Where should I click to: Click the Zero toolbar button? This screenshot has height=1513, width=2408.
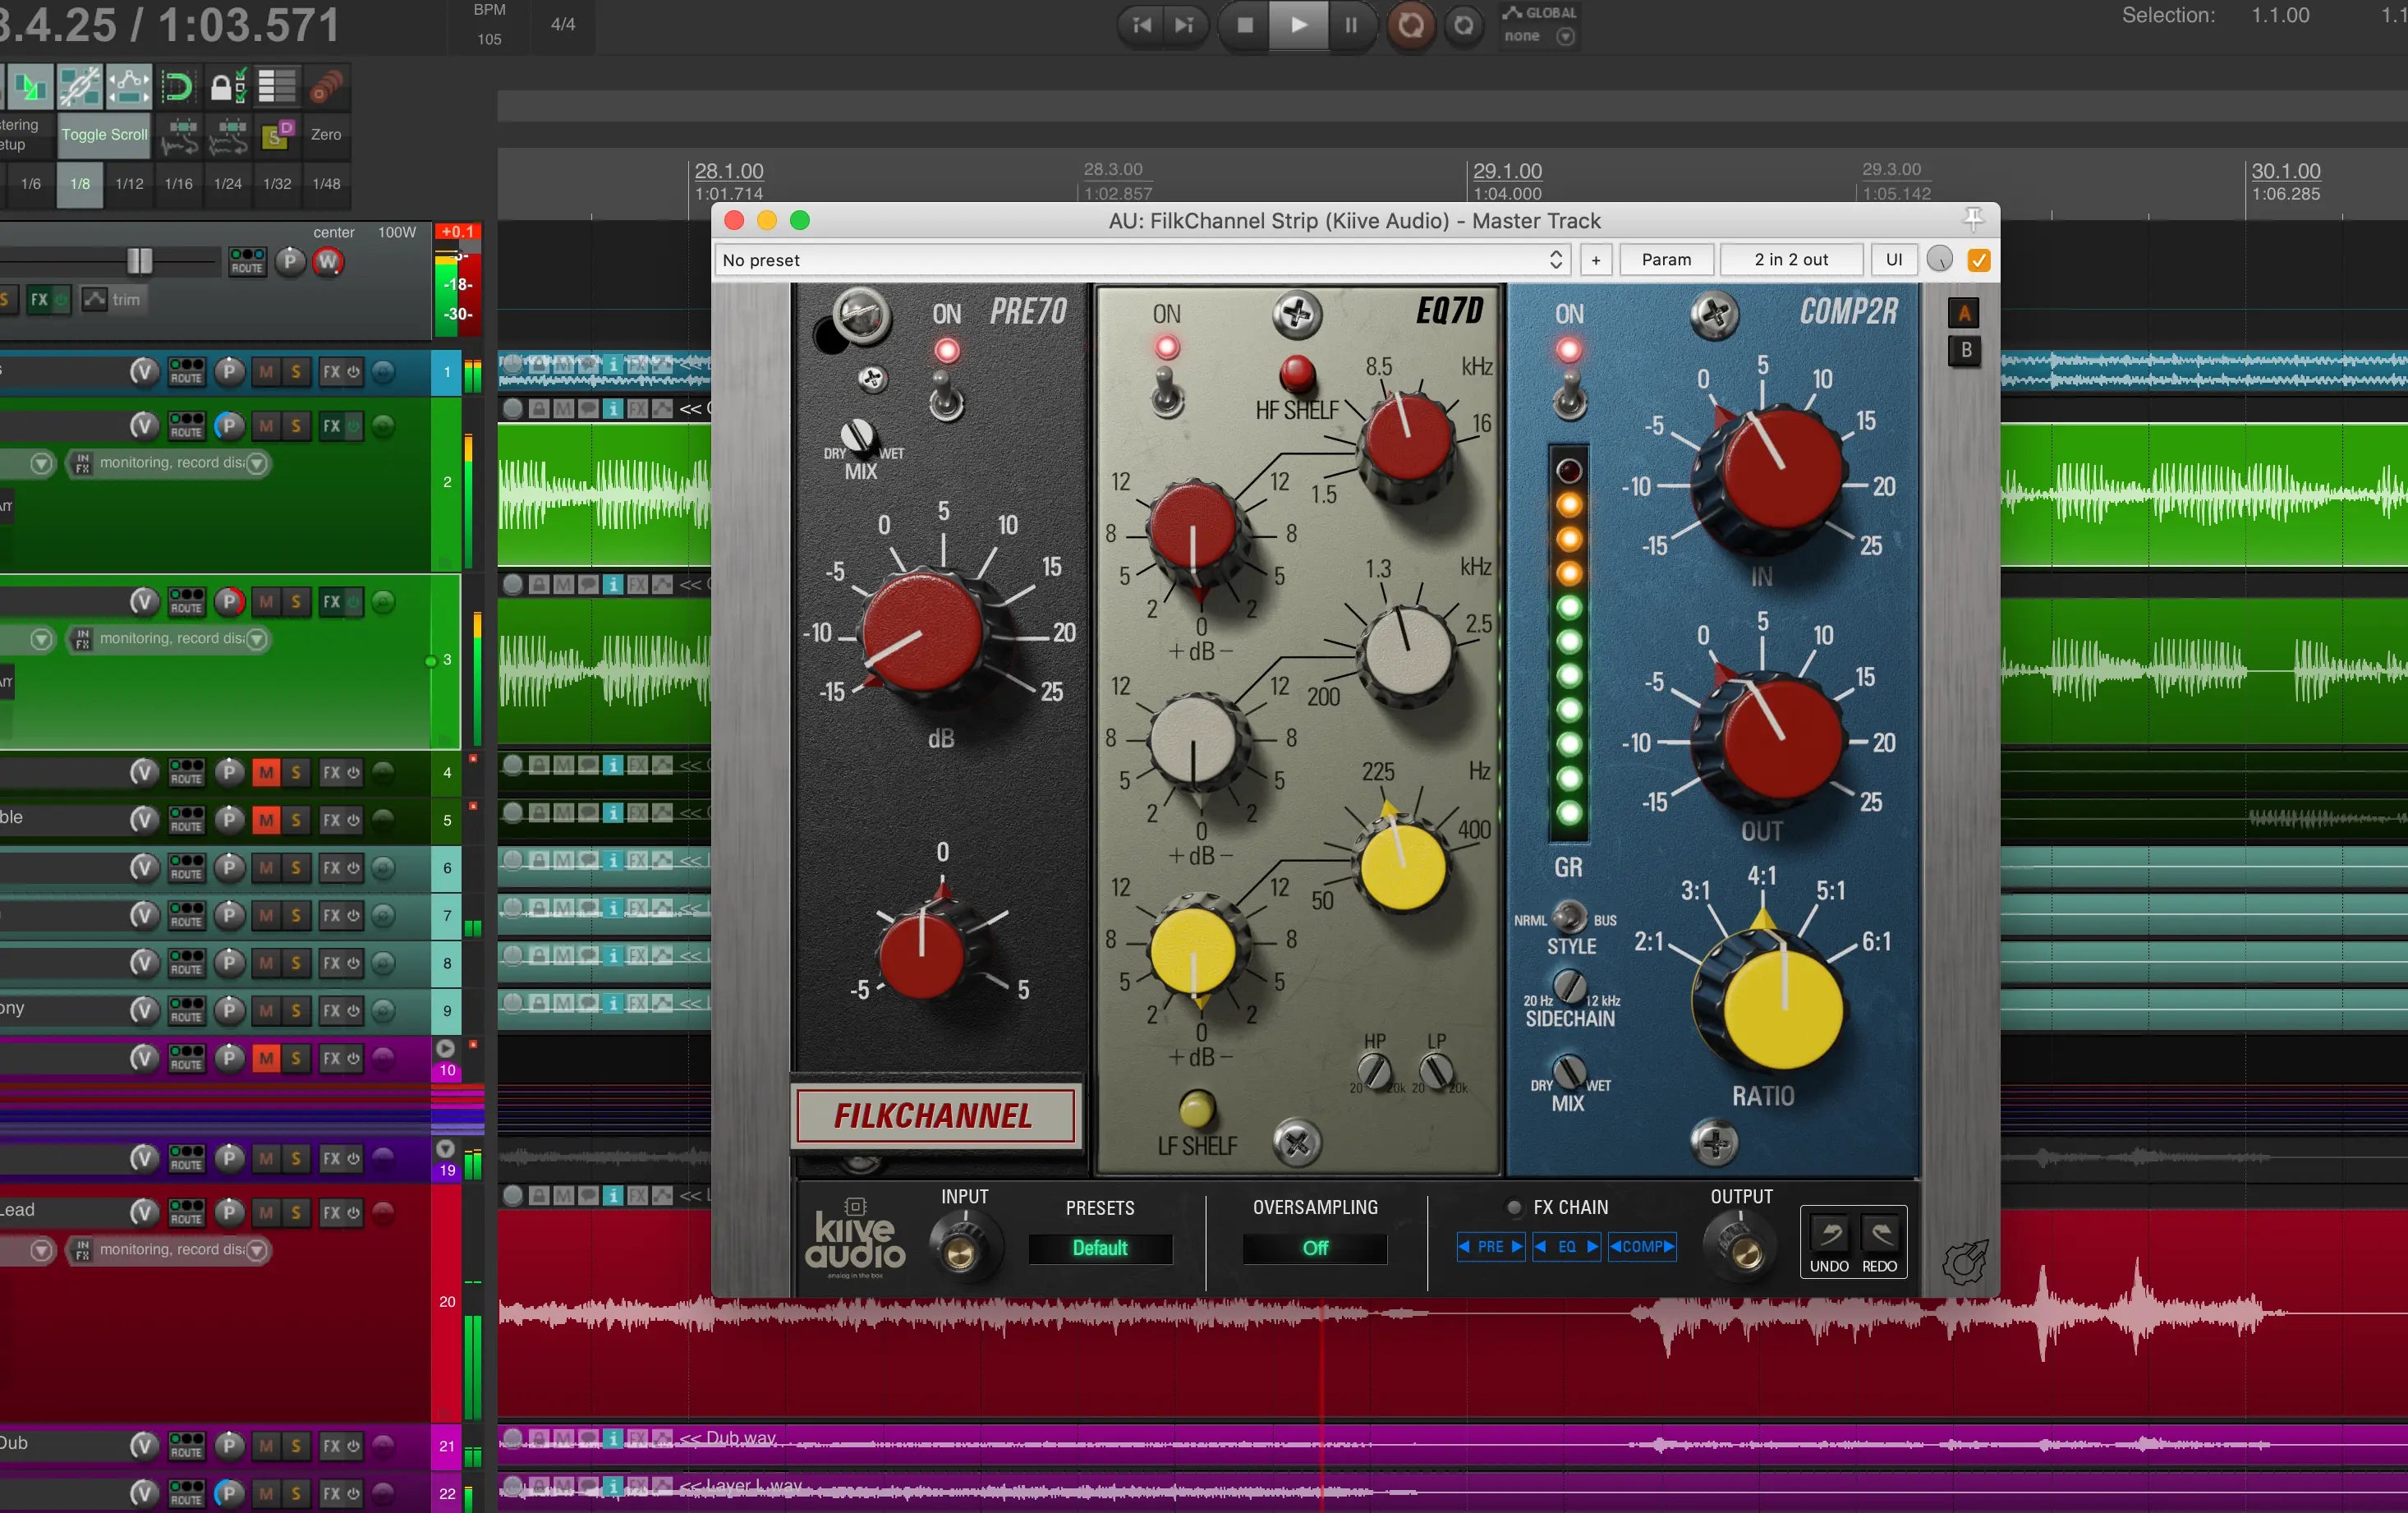tap(326, 135)
